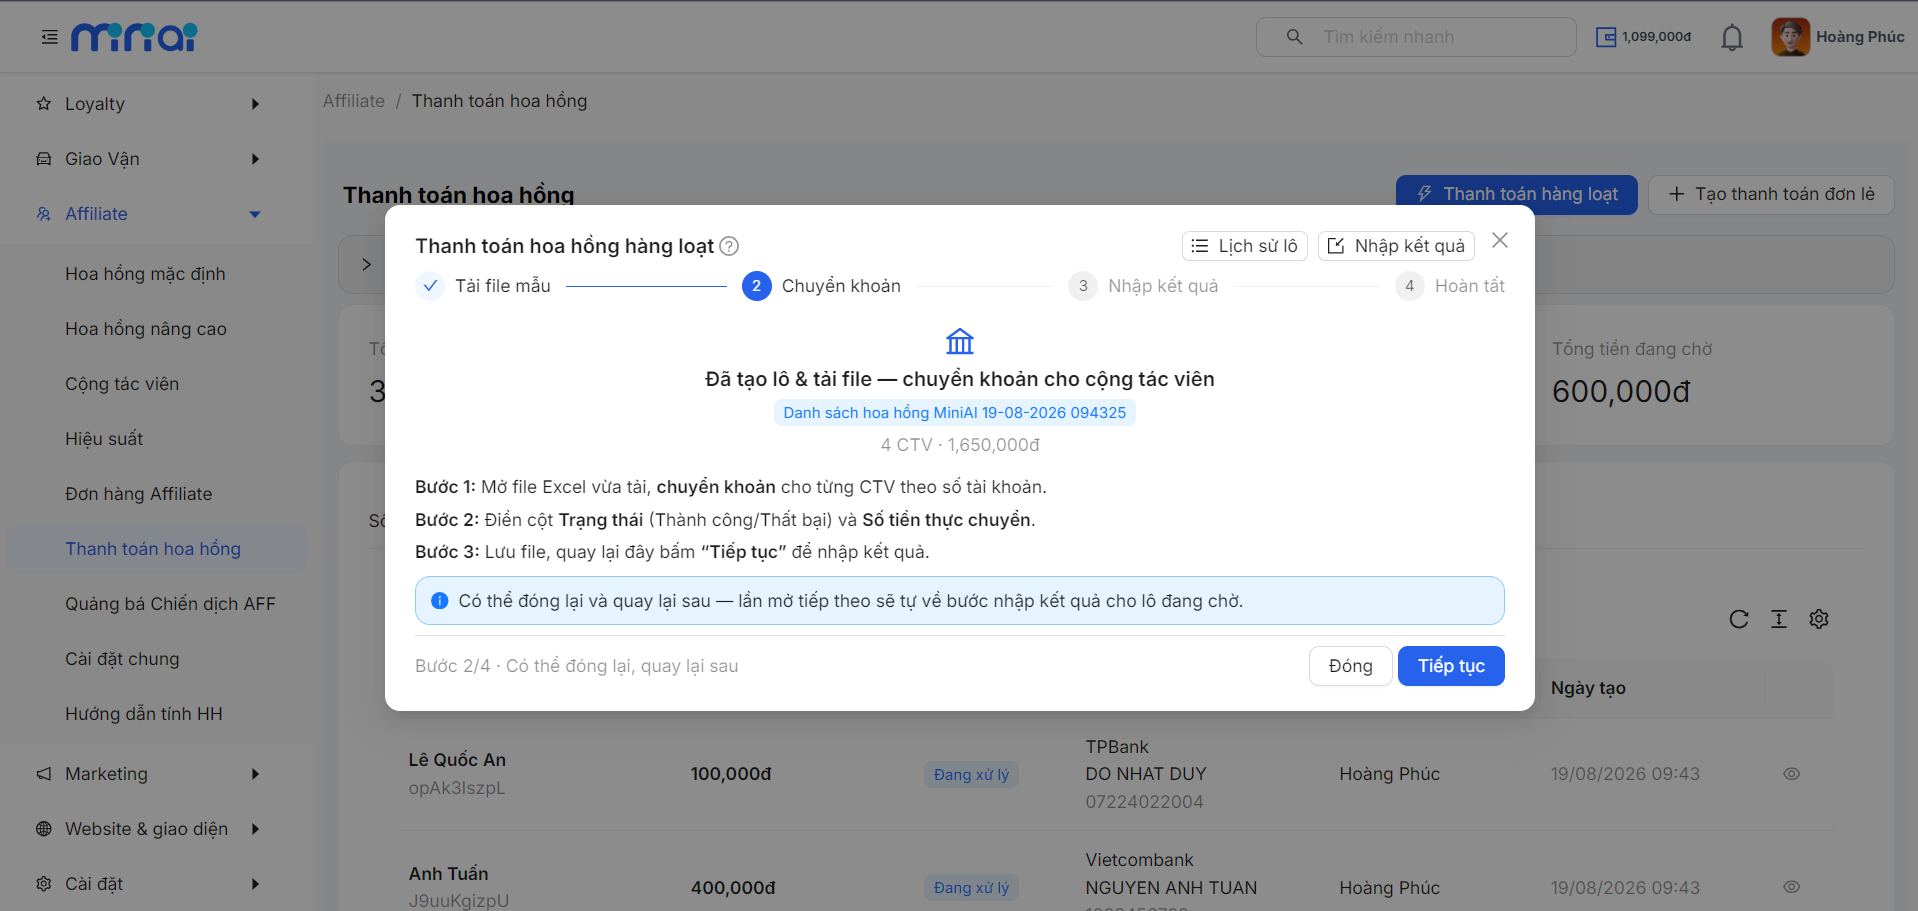The height and width of the screenshot is (911, 1918).
Task: View details eye icon for Anh Tuấn row
Action: click(1791, 887)
